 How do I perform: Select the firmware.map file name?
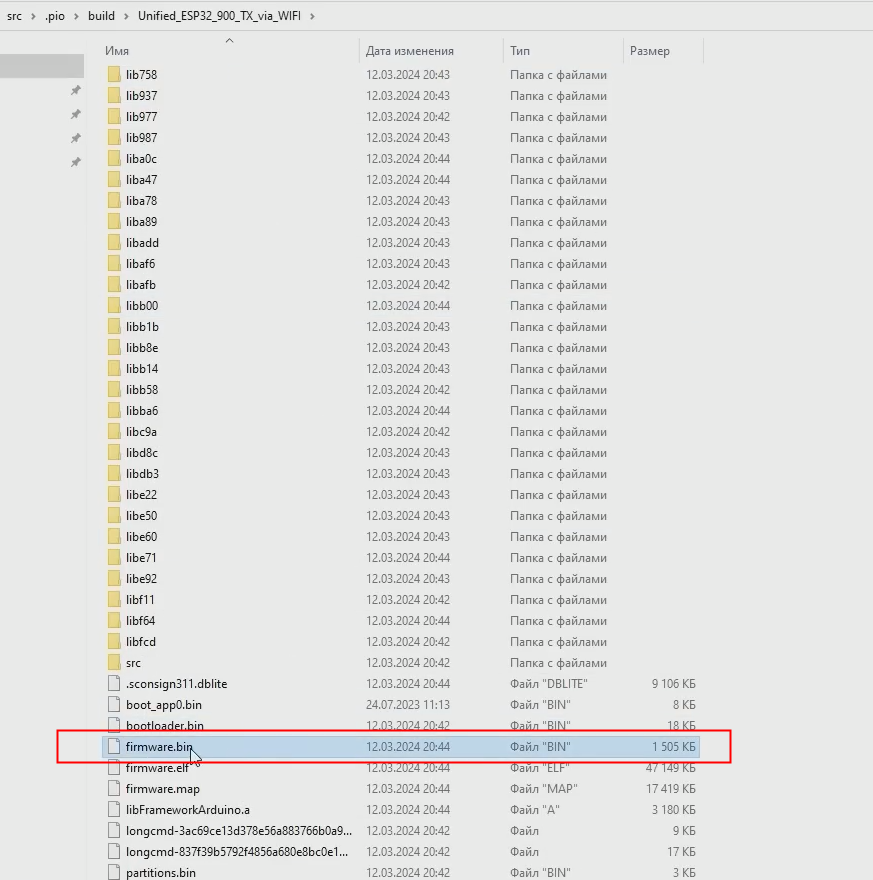[162, 789]
